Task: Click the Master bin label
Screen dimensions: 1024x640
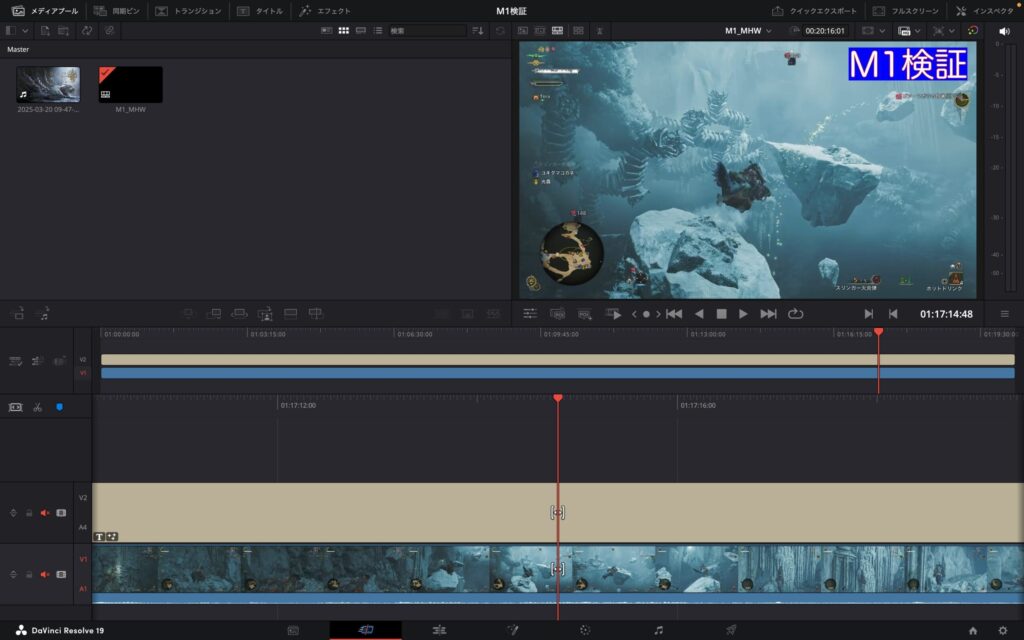Action: pos(18,49)
